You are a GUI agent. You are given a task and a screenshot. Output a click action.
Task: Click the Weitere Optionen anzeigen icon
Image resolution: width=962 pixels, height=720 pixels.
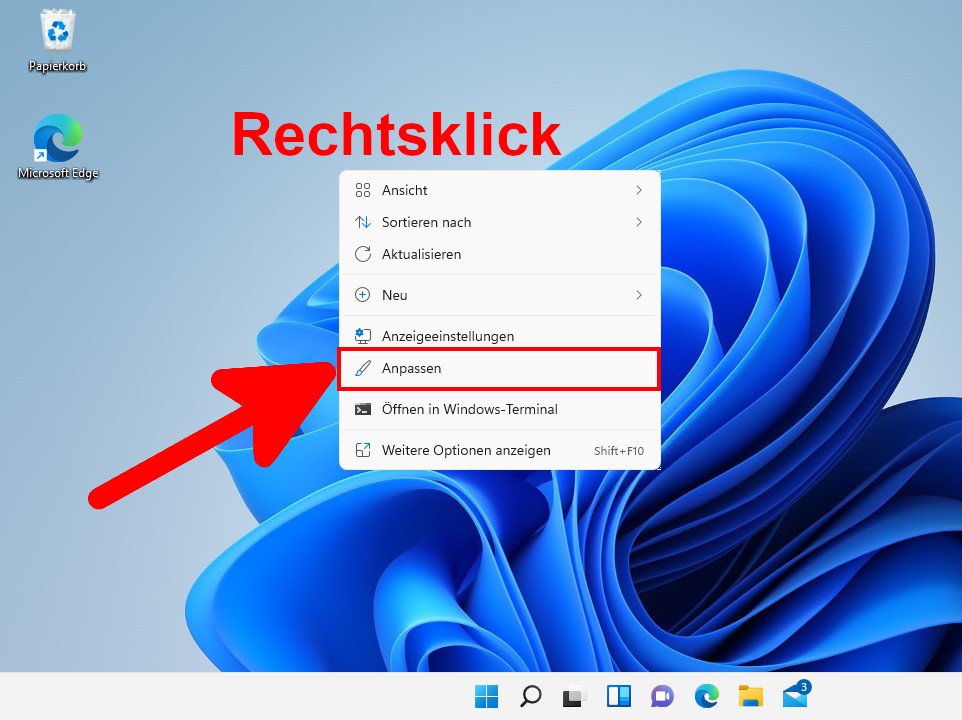click(364, 450)
